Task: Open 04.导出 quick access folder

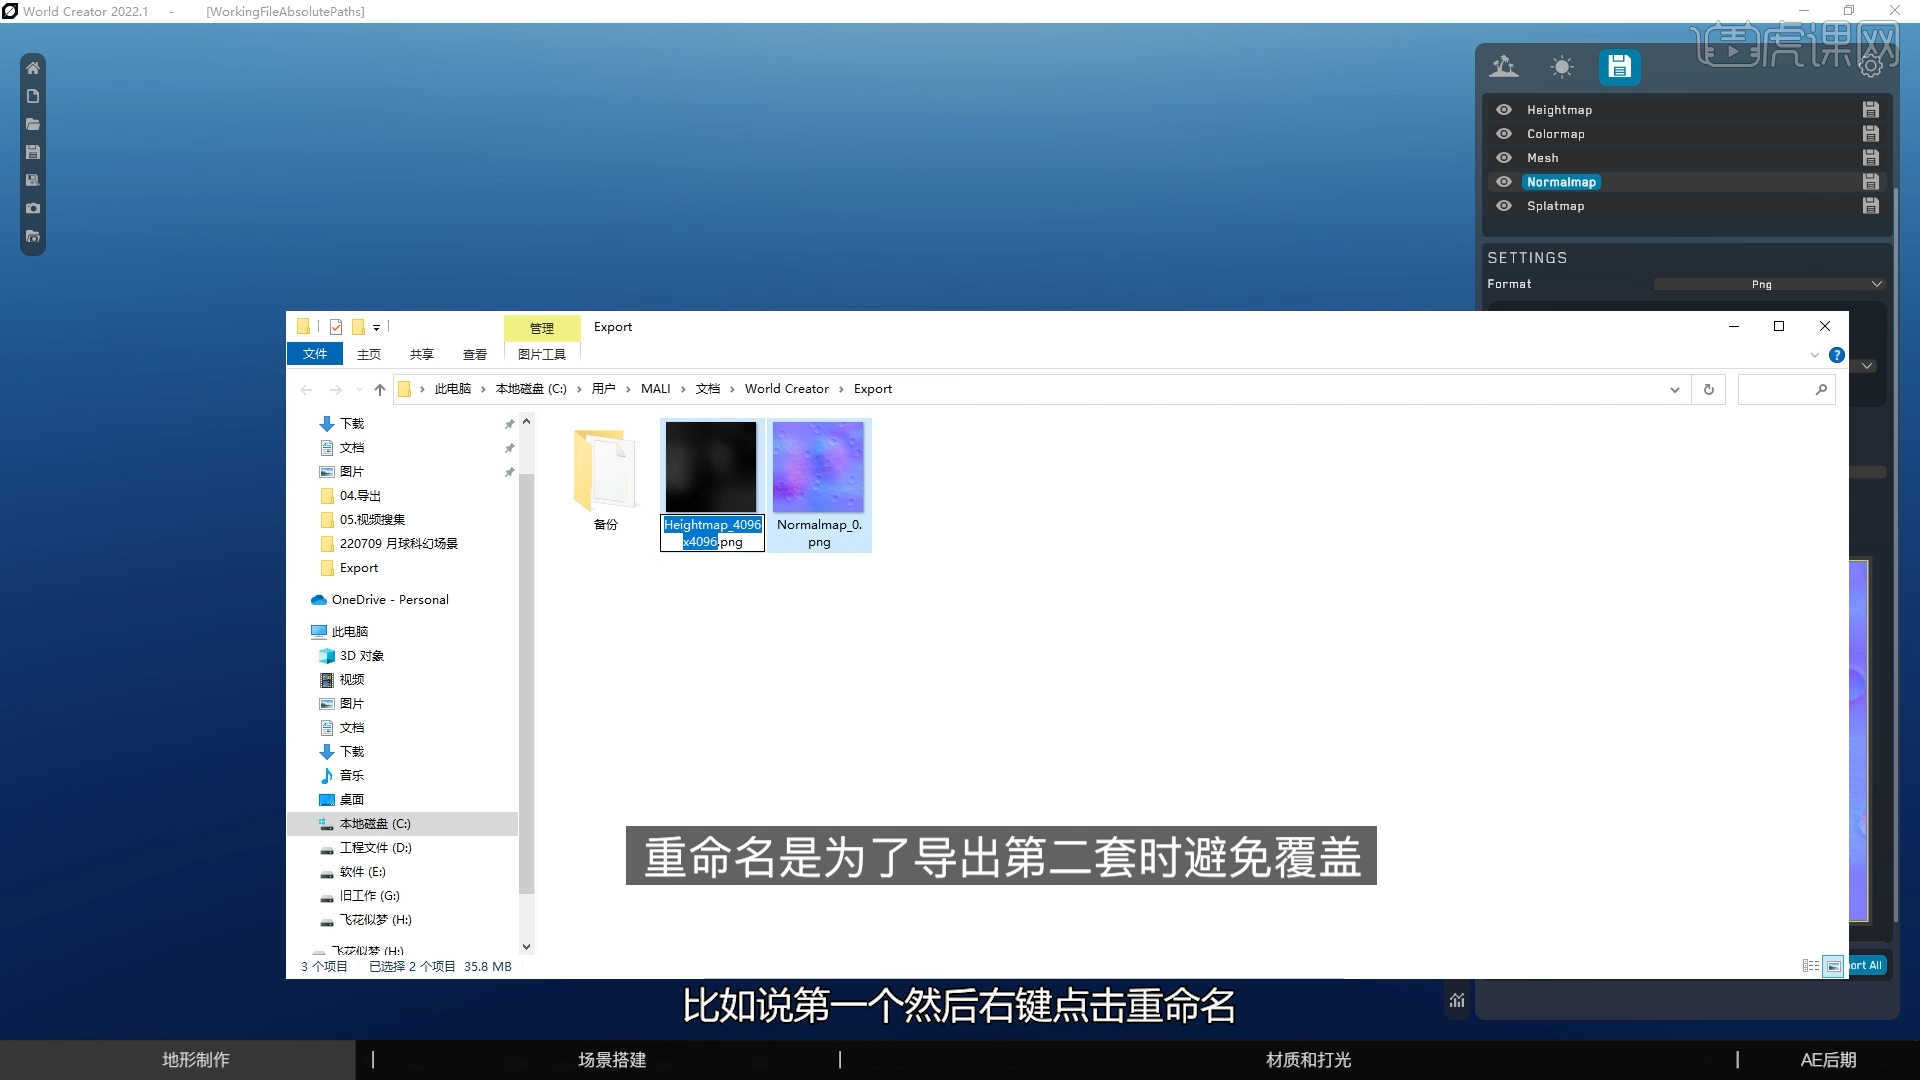Action: coord(360,496)
